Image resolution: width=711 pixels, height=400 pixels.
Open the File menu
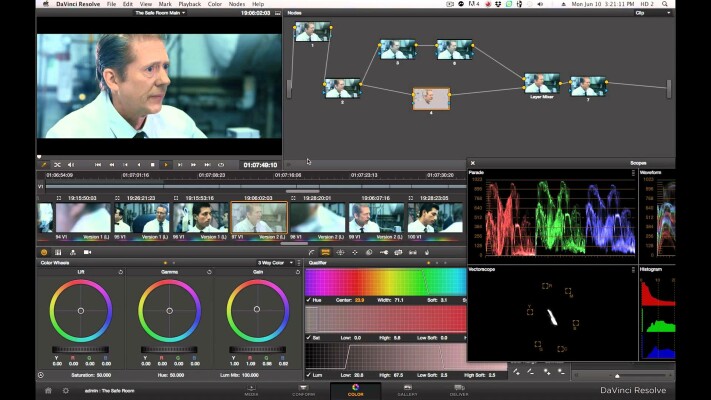click(111, 4)
